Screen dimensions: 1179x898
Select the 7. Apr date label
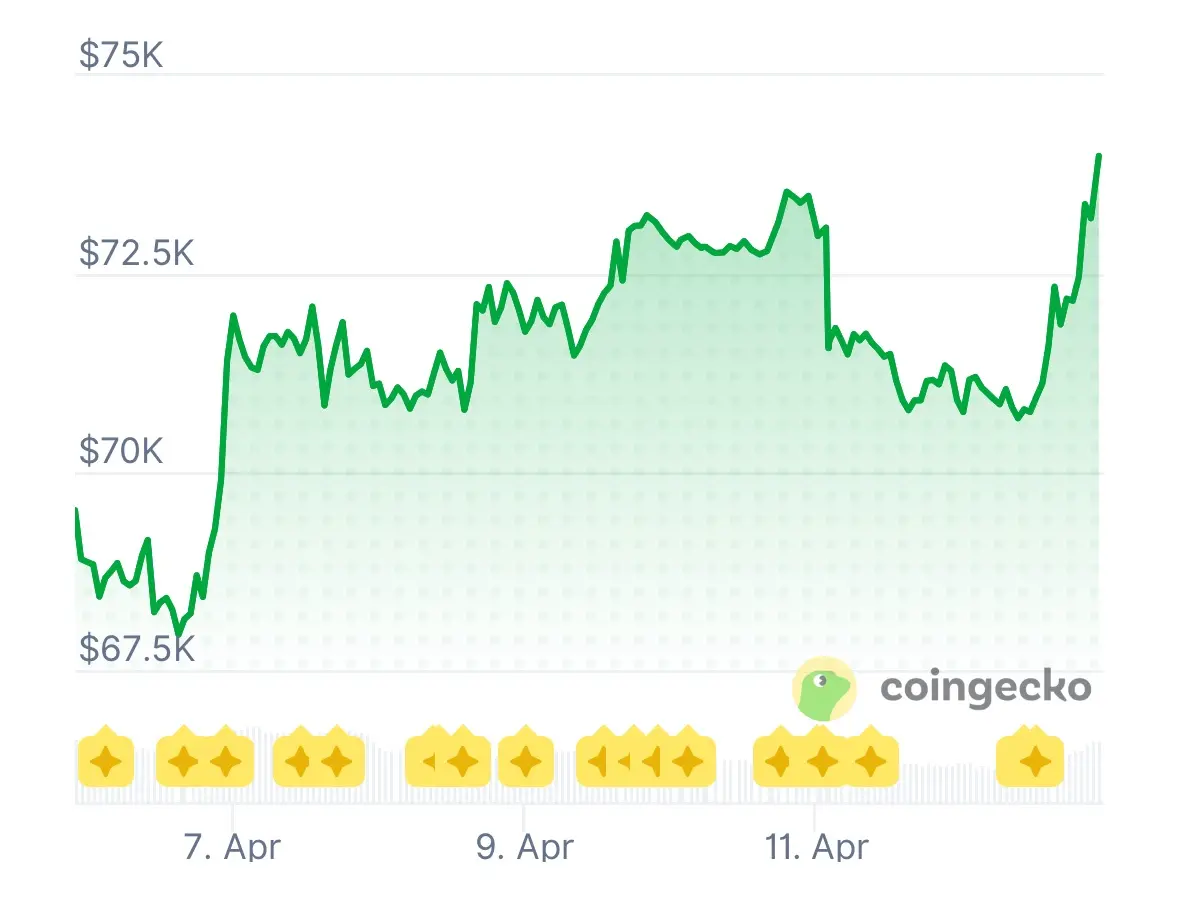click(x=233, y=847)
